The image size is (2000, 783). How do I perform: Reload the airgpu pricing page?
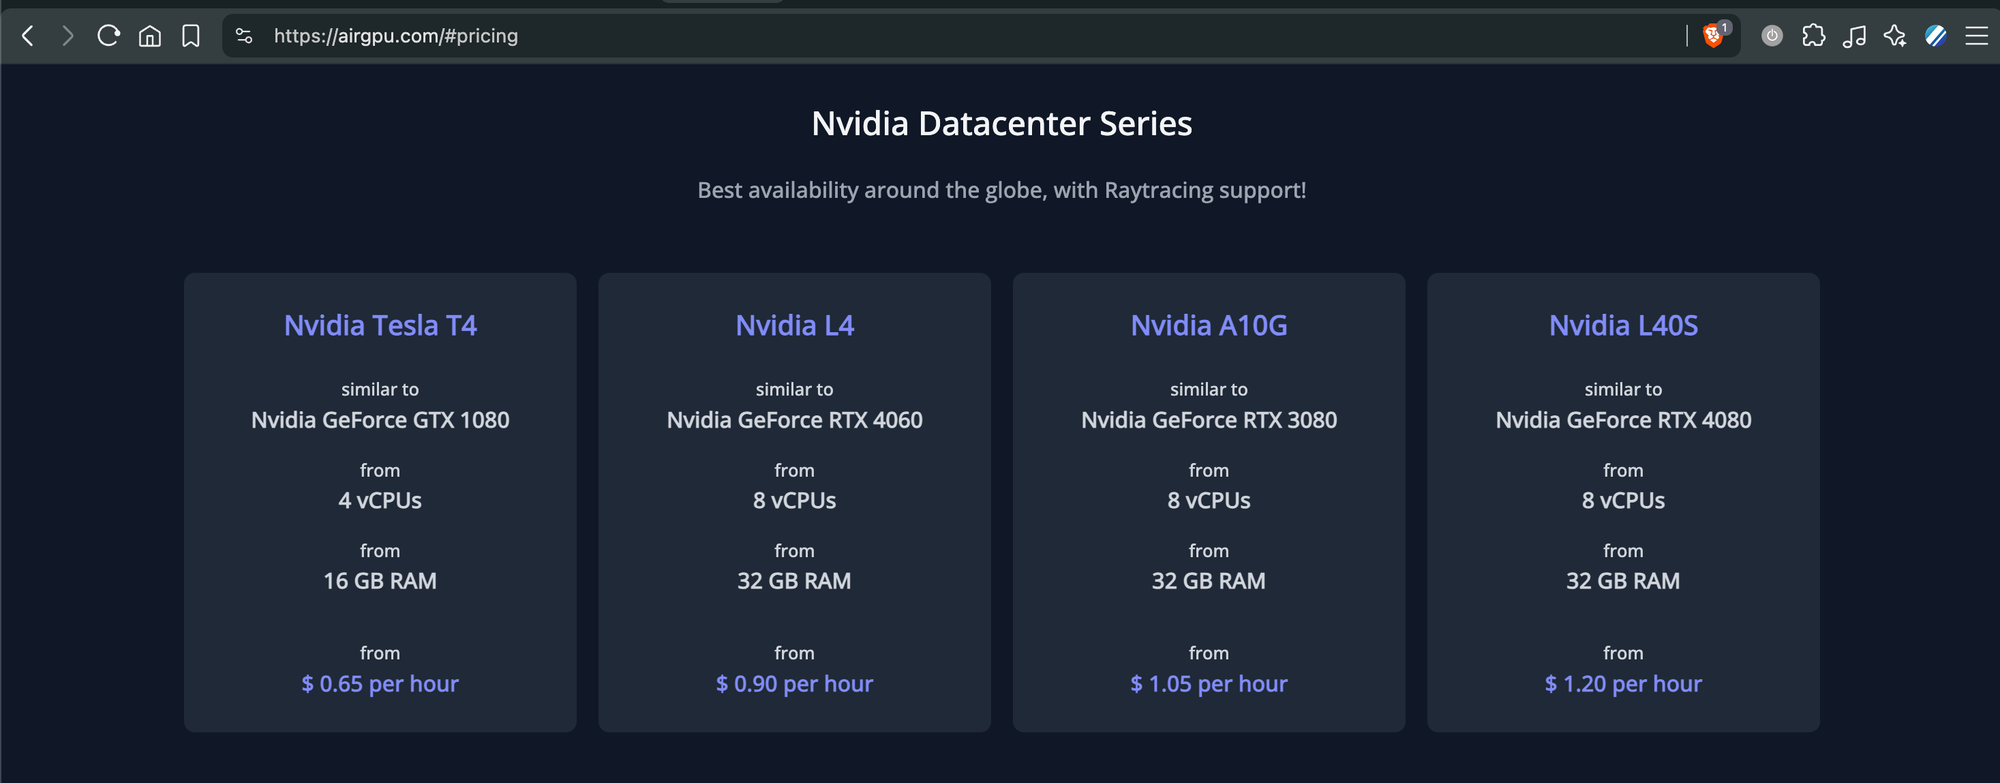[109, 36]
